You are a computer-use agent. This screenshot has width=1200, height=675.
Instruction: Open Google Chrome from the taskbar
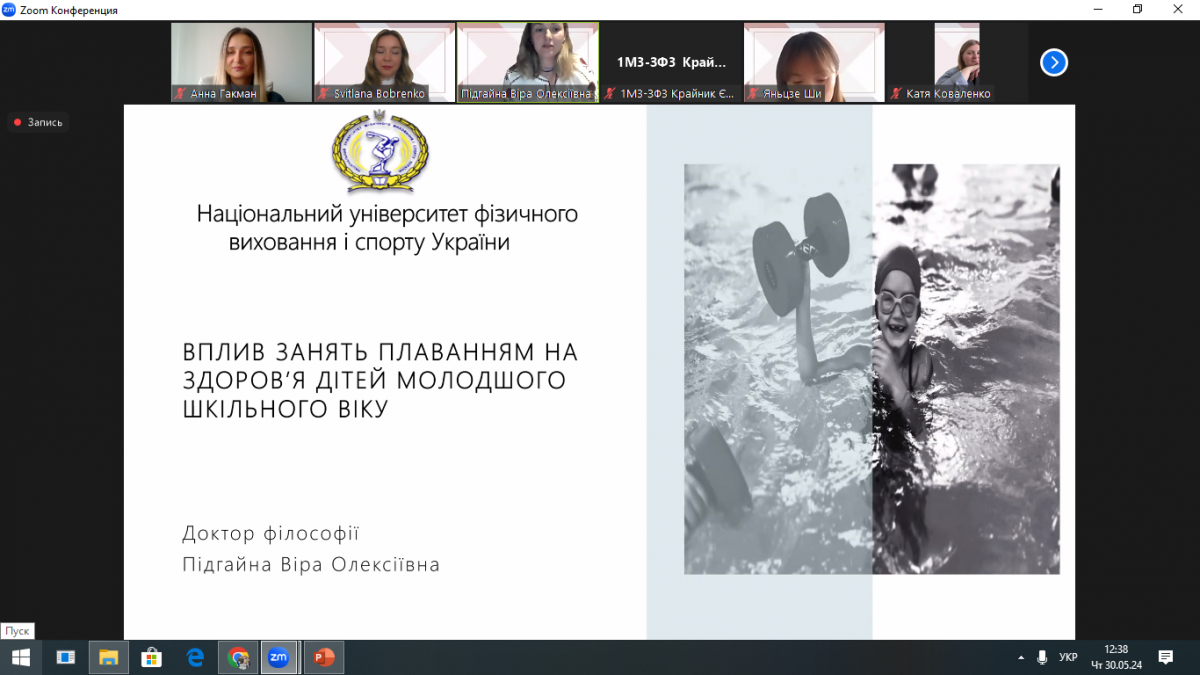click(238, 657)
